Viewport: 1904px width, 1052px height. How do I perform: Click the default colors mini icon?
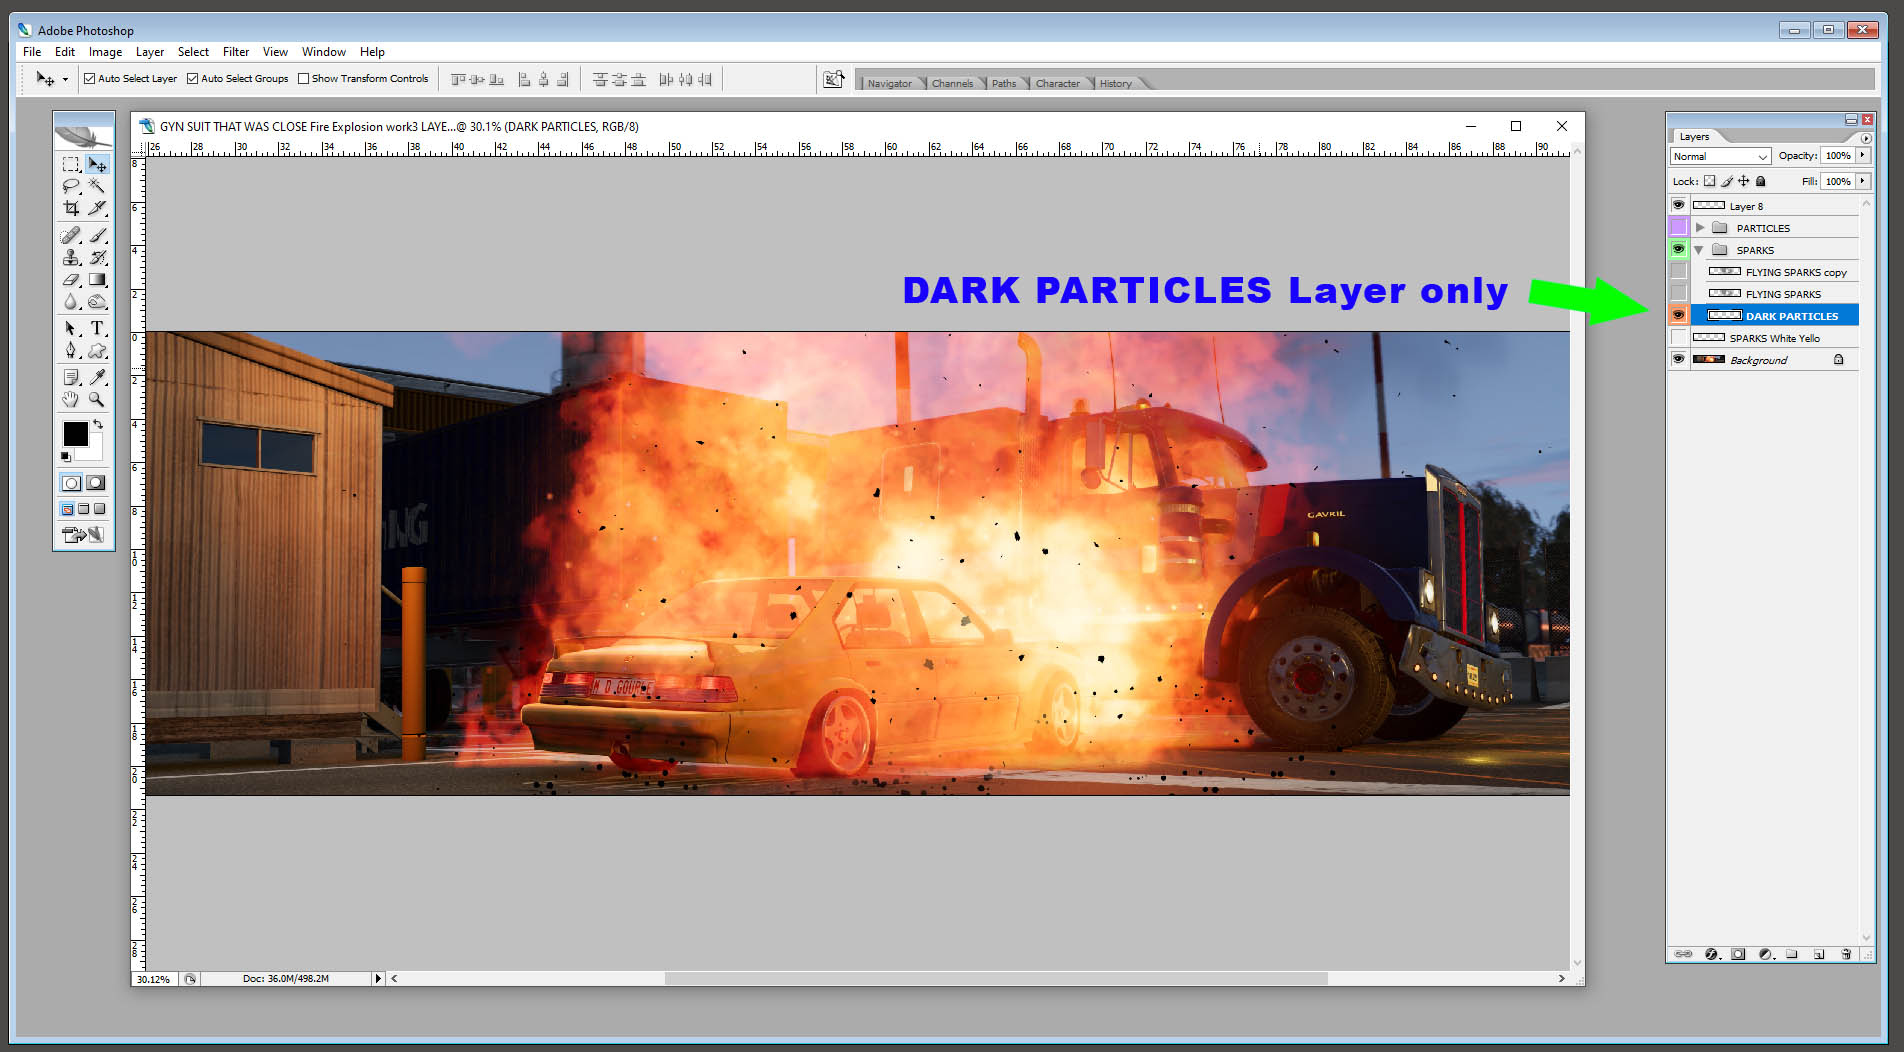[x=66, y=457]
